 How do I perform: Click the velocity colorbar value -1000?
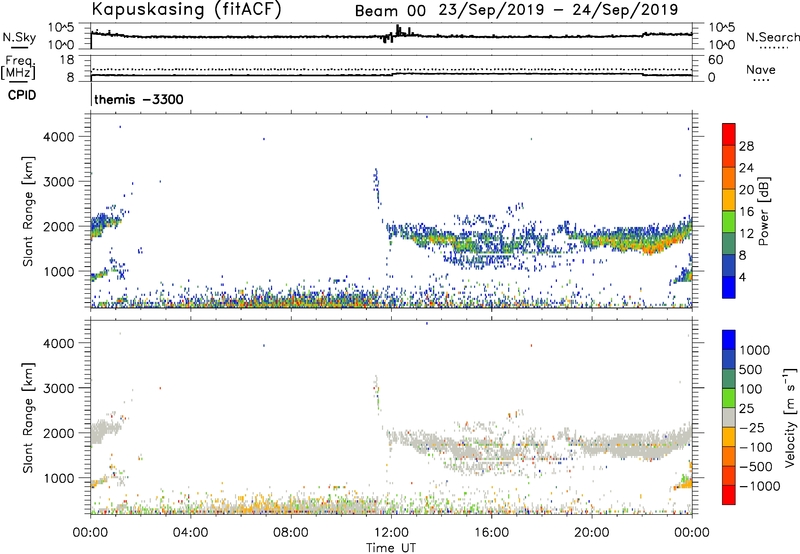point(759,486)
